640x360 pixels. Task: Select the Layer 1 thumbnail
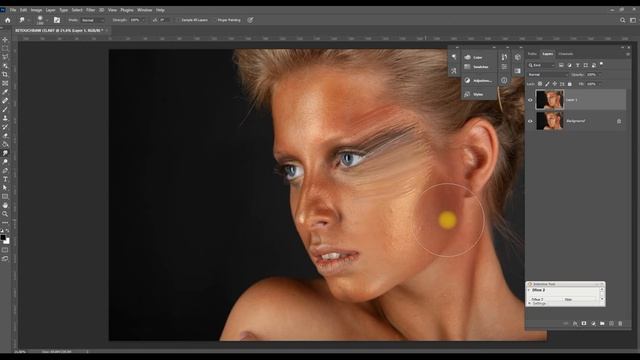(550, 100)
